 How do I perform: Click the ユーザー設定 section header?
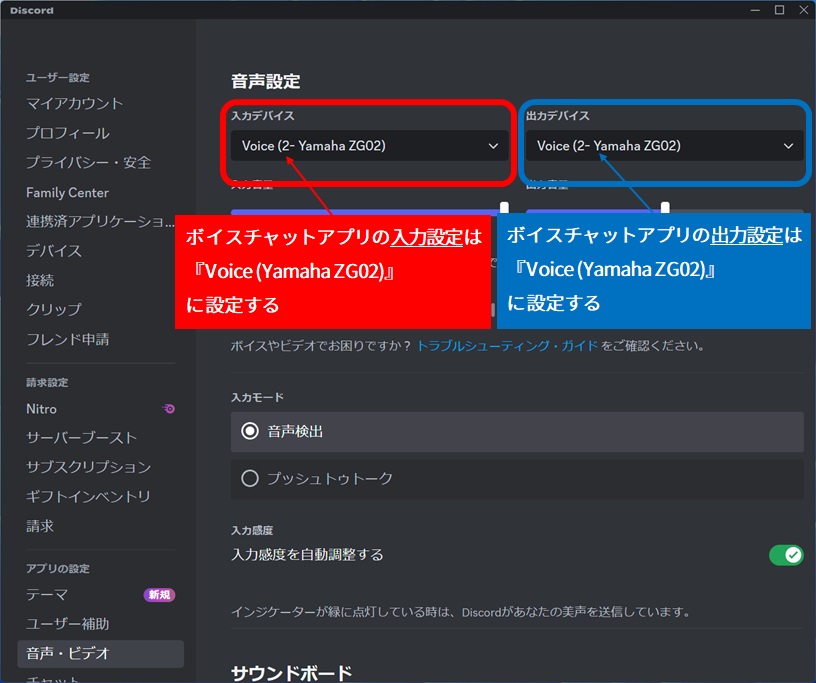coord(58,78)
